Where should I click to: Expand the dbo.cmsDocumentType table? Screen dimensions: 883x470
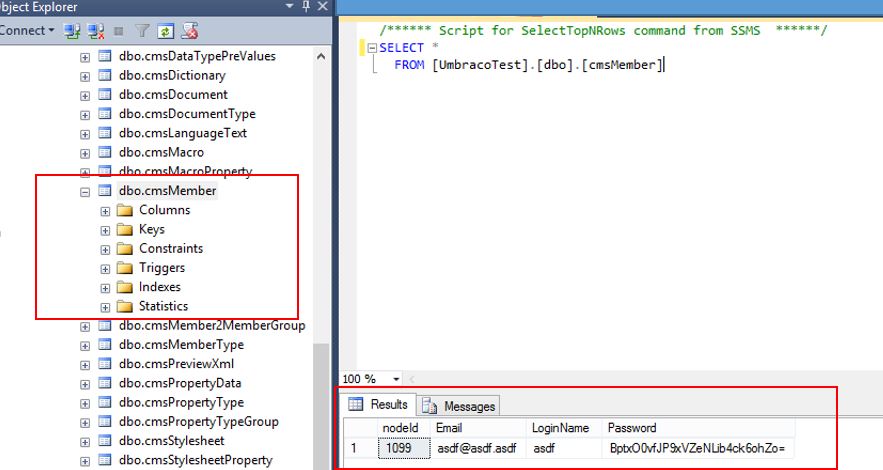[85, 115]
